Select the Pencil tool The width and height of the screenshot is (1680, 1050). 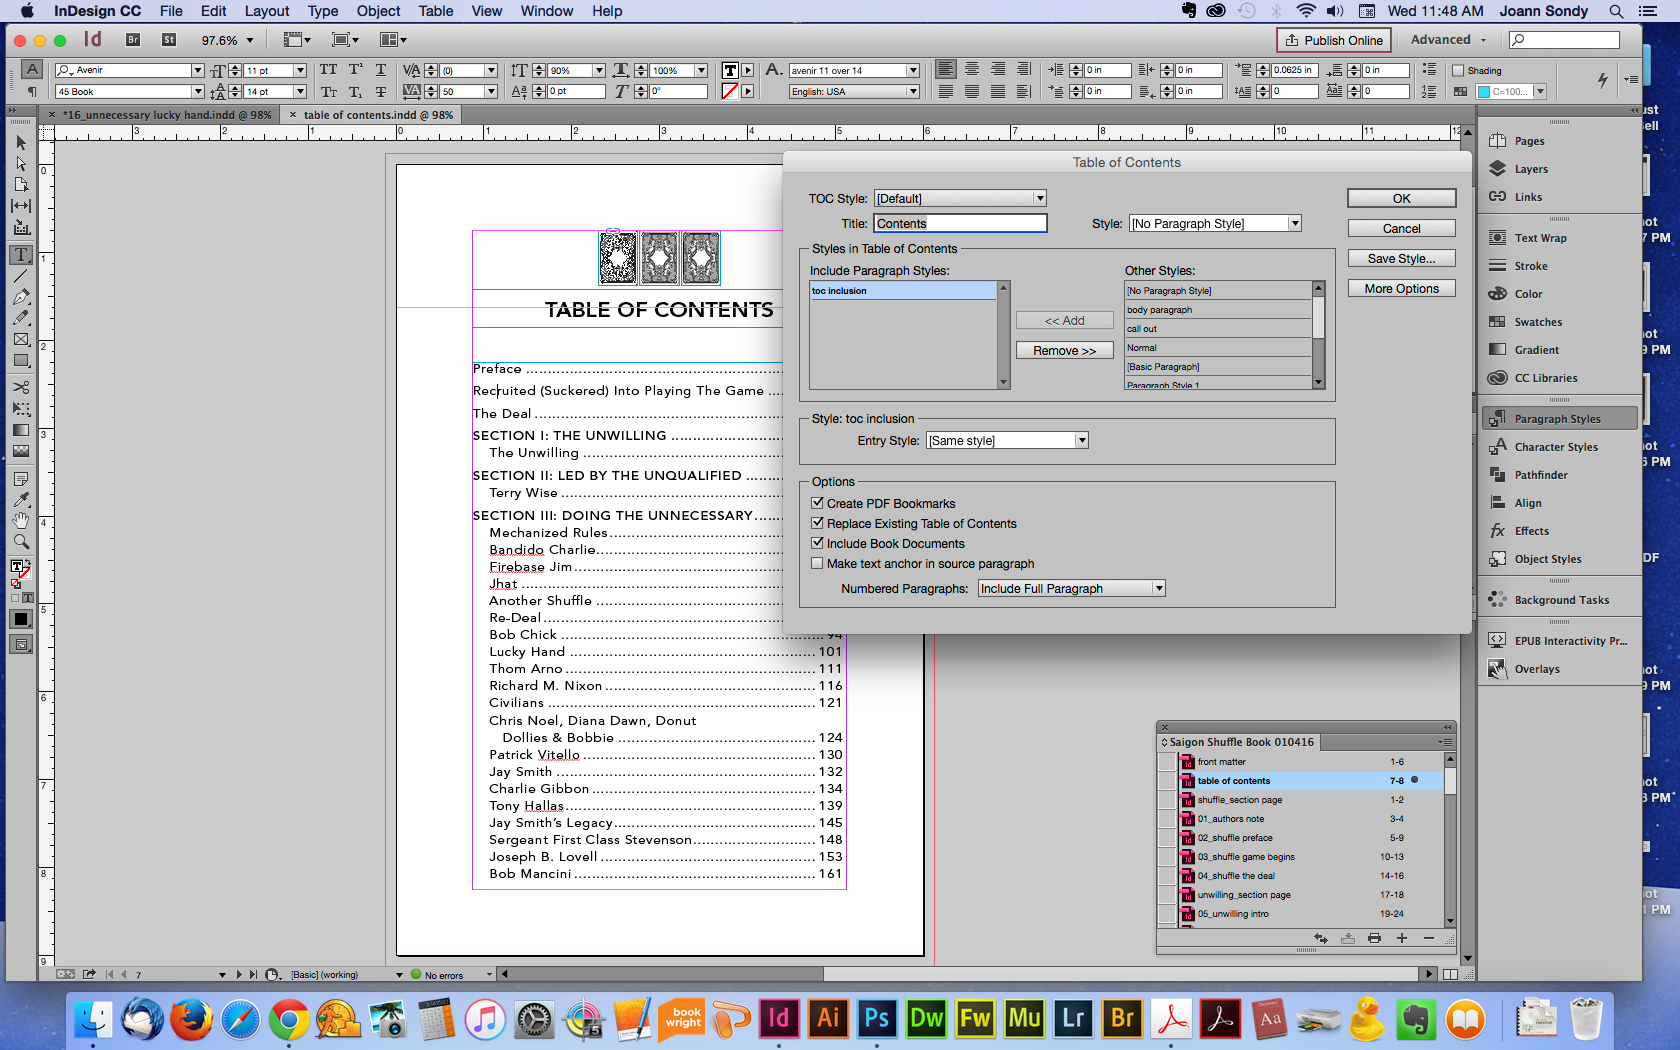coord(21,318)
